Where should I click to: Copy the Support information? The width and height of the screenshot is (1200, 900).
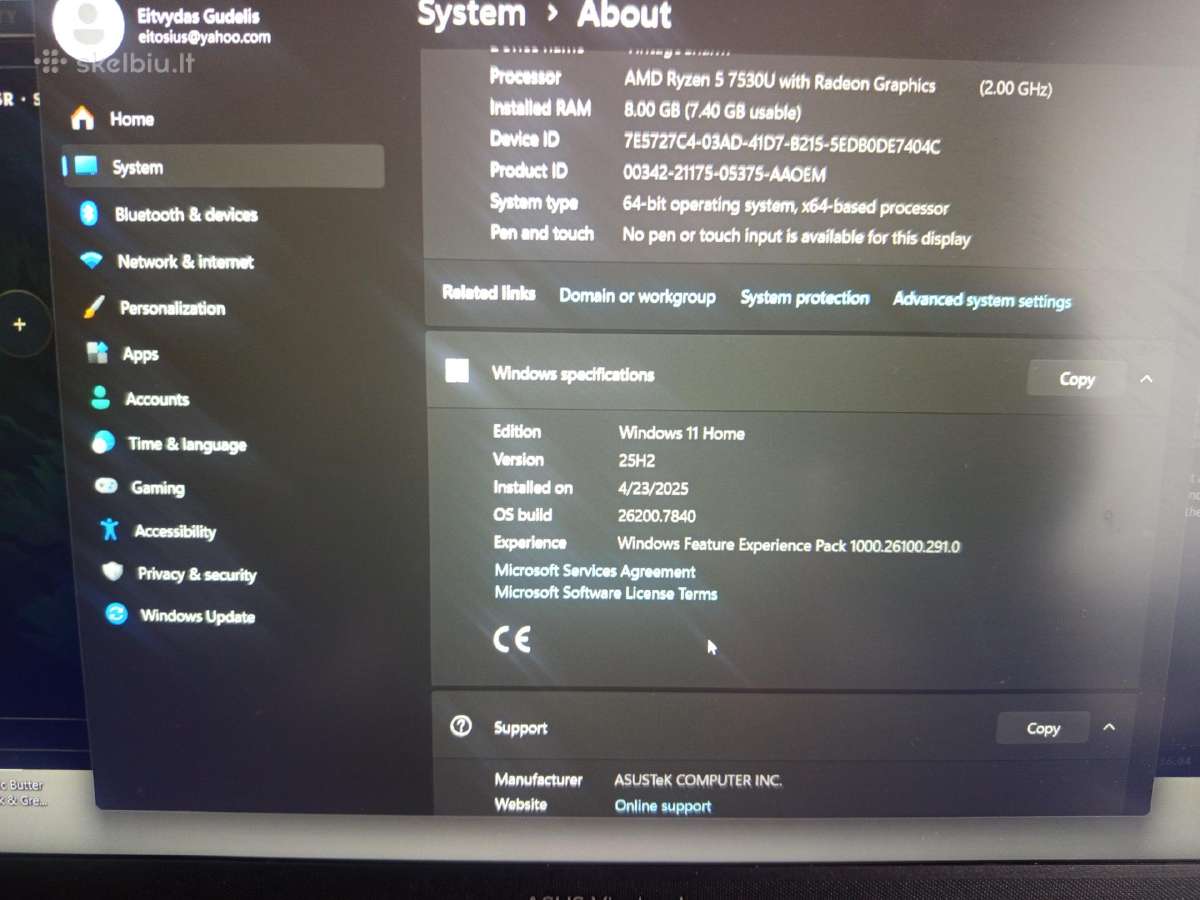[x=1043, y=729]
